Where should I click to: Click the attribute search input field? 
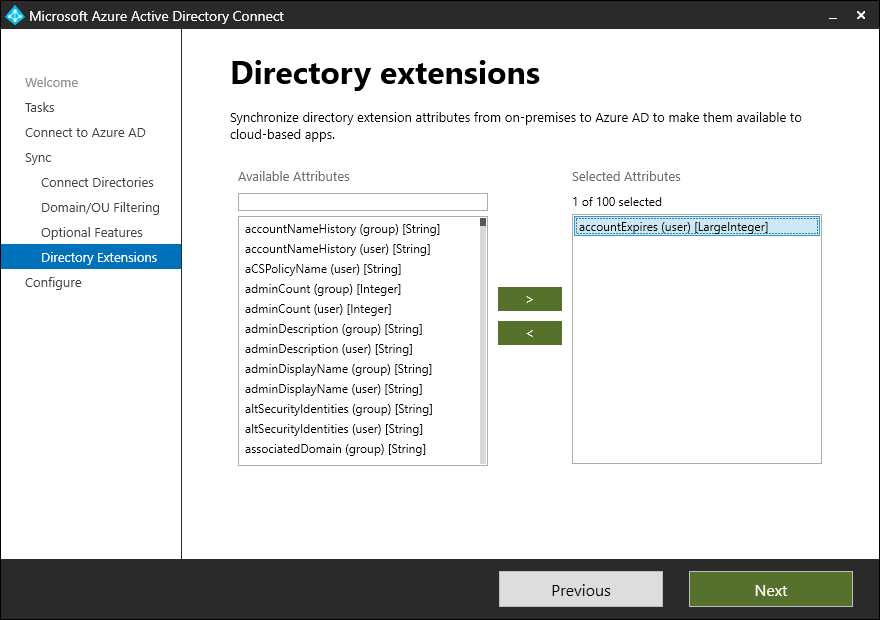pos(362,201)
